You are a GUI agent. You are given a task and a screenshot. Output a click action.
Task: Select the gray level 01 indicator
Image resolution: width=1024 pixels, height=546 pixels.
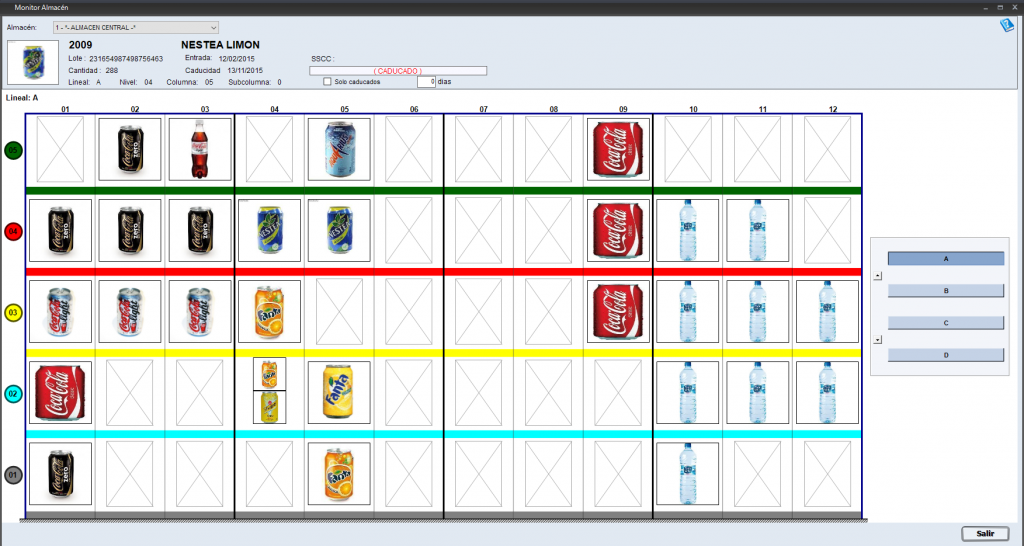coord(13,475)
